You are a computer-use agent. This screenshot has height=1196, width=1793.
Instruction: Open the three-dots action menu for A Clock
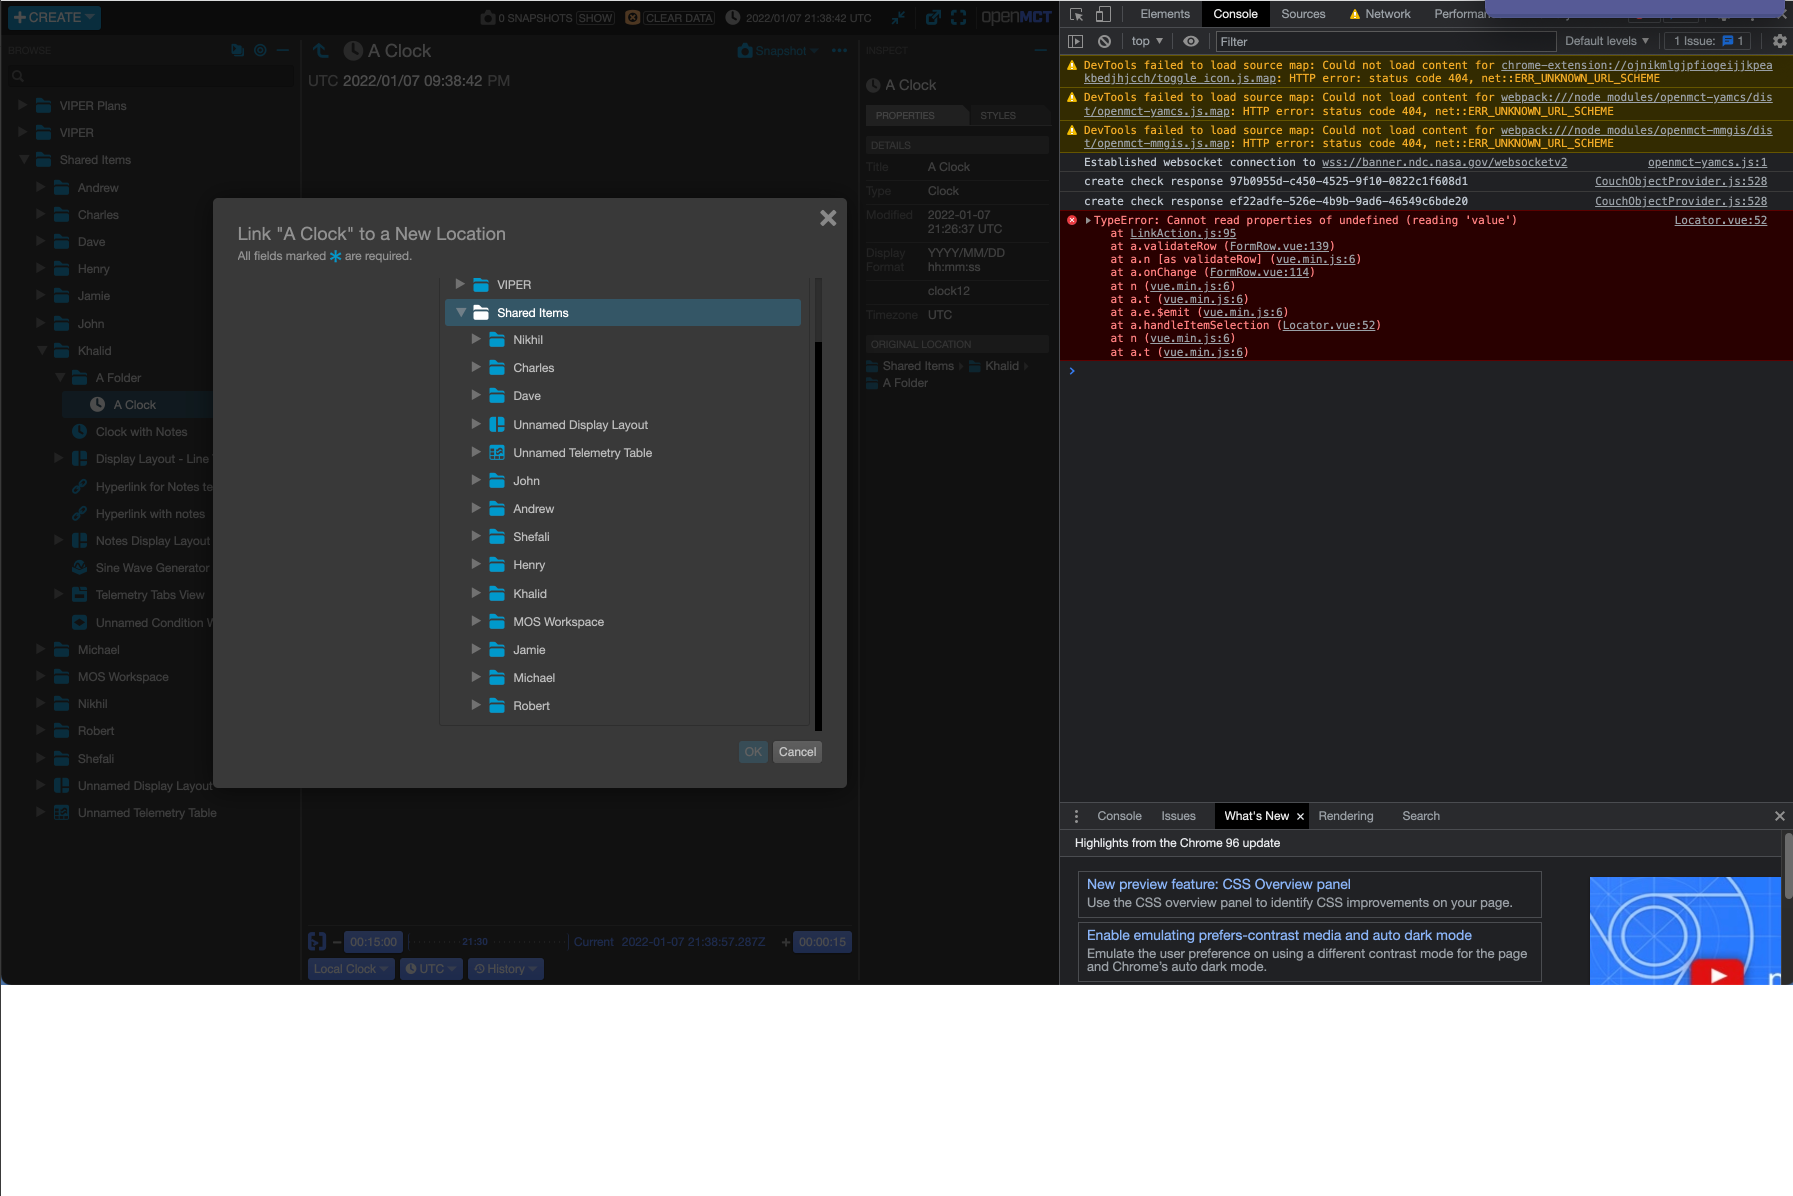[x=838, y=51]
